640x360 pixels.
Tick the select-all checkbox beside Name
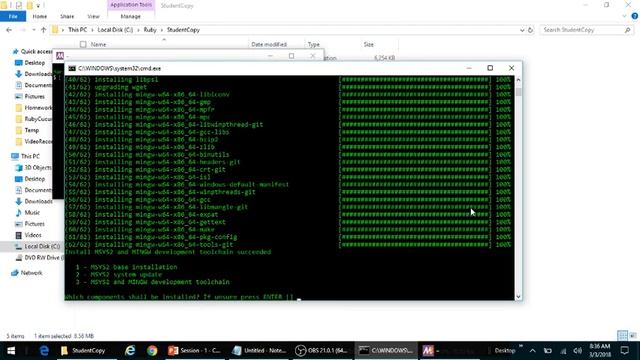tap(83, 44)
